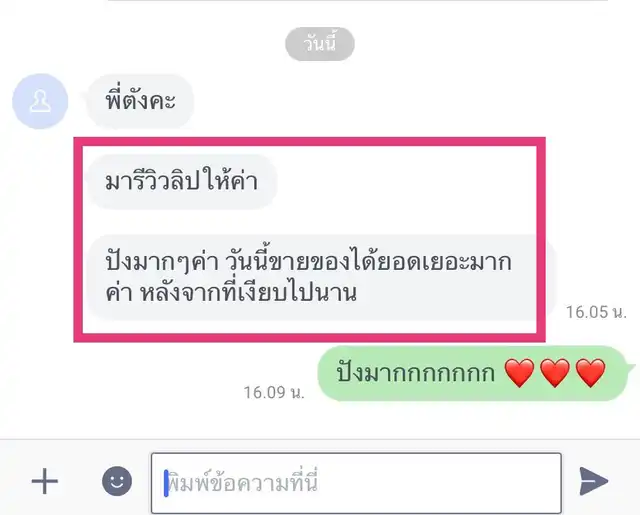This screenshot has height=515, width=640.
Task: Click the word 'ปังมากกกกกกก' in green bubble
Action: point(416,373)
